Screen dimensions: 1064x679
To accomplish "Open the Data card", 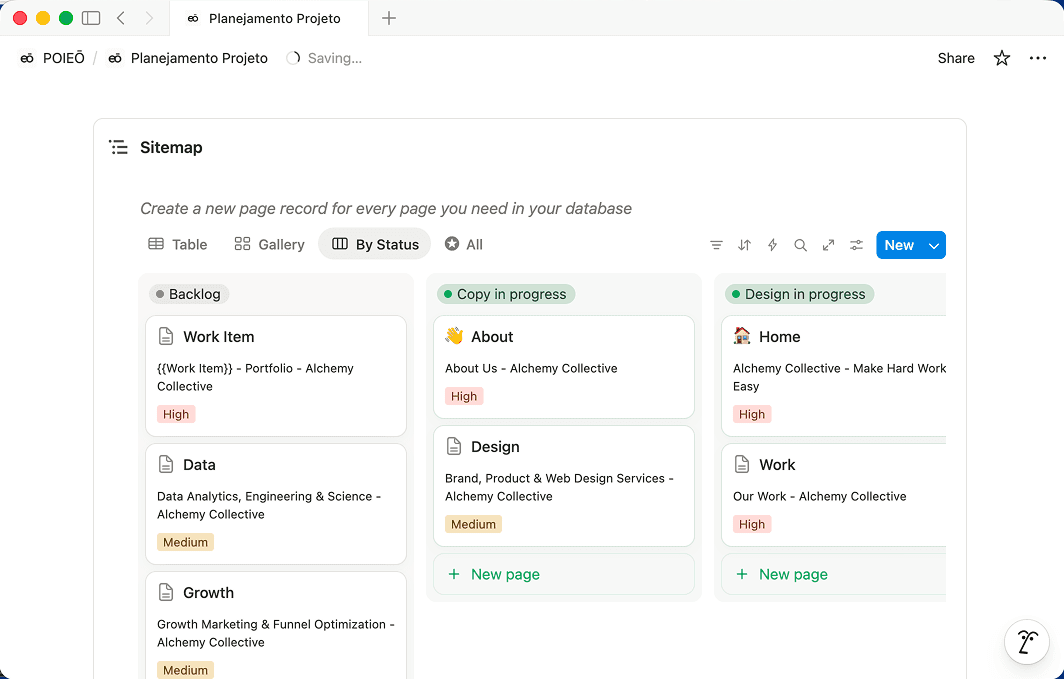I will (276, 504).
